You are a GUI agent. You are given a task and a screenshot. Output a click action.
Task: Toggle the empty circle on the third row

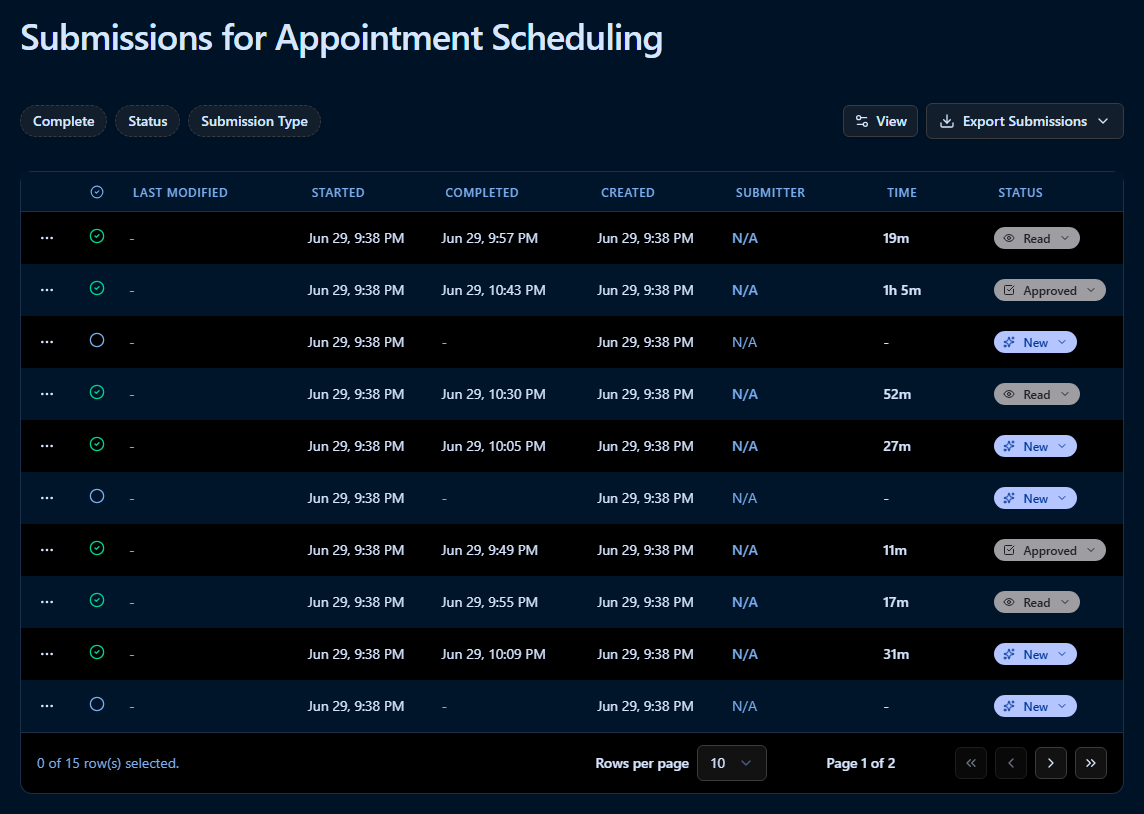pos(97,341)
